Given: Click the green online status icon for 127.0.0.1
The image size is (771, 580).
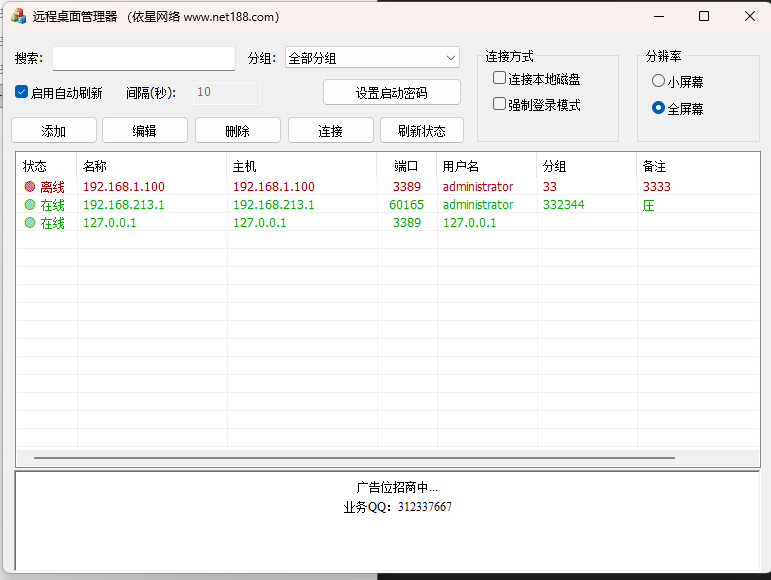Looking at the screenshot, I should tap(30, 223).
